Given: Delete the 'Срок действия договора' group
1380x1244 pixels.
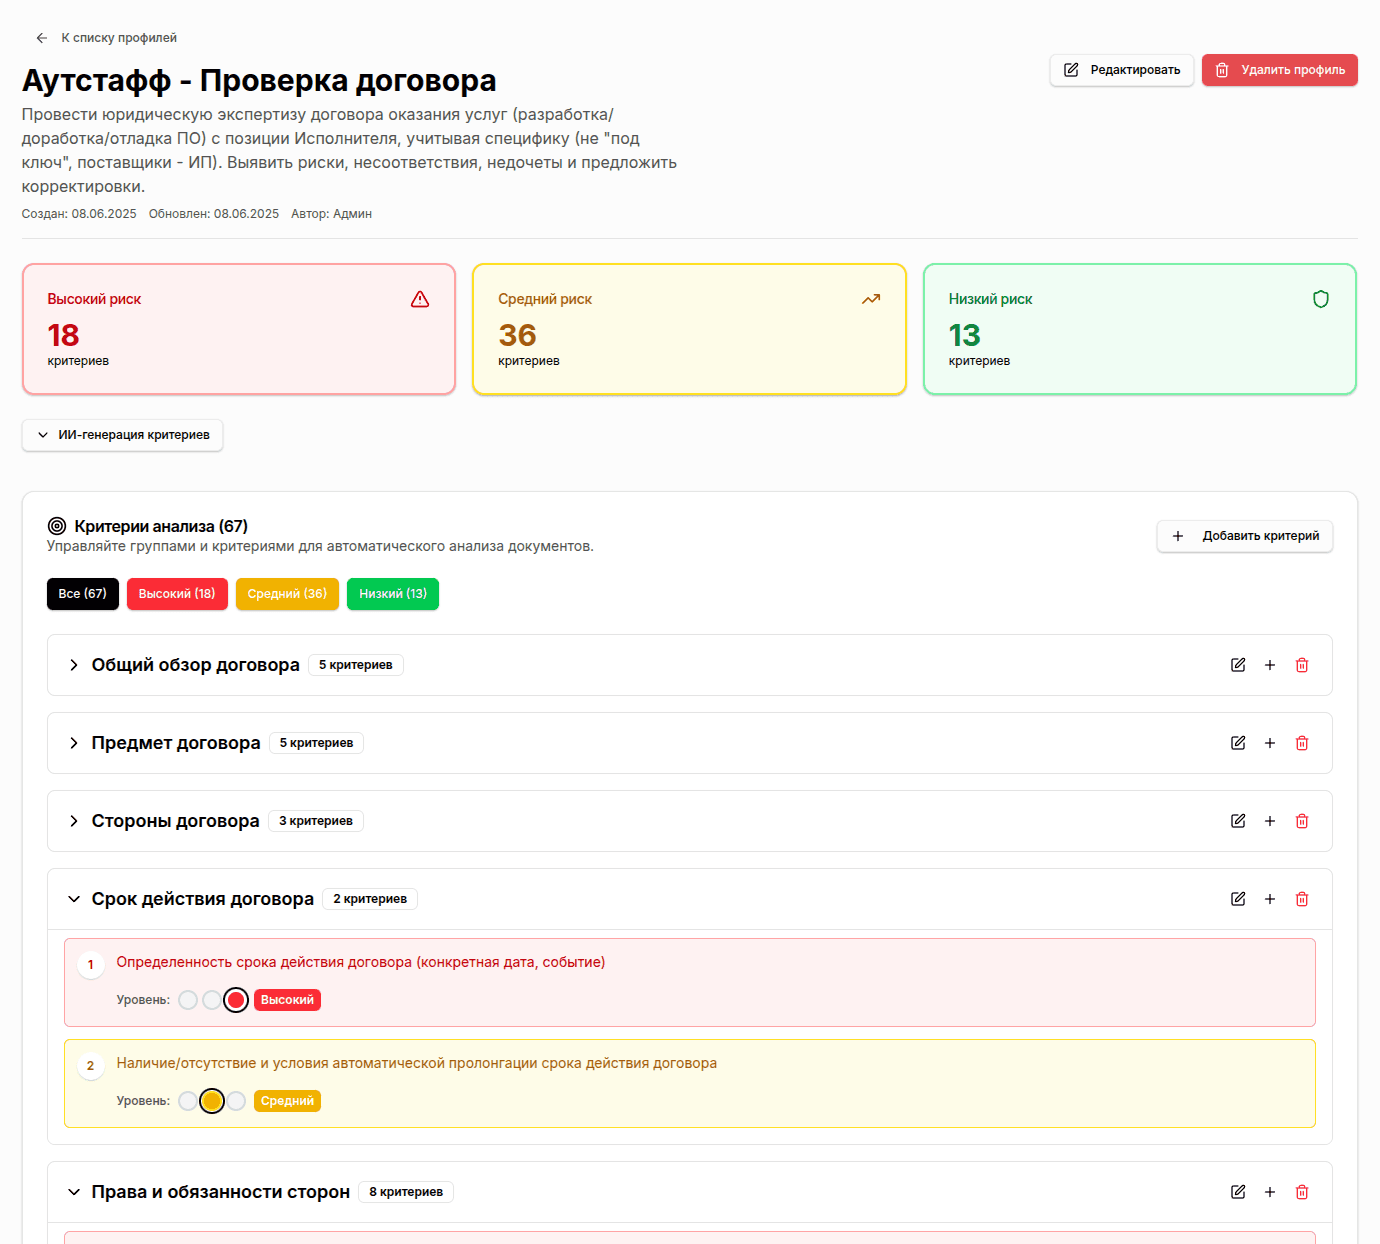Looking at the screenshot, I should pos(1302,899).
